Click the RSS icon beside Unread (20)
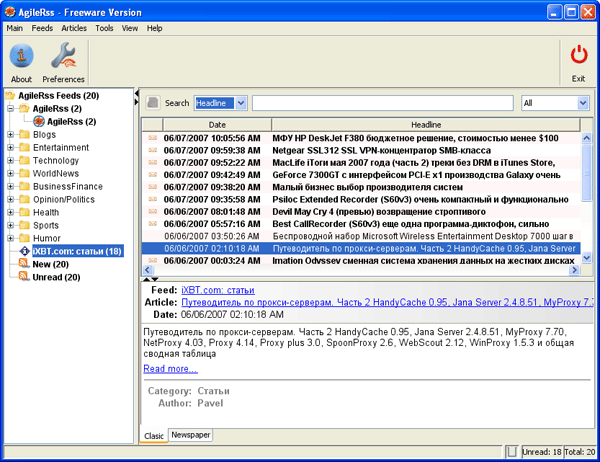Image resolution: width=600 pixels, height=462 pixels. coord(24,277)
